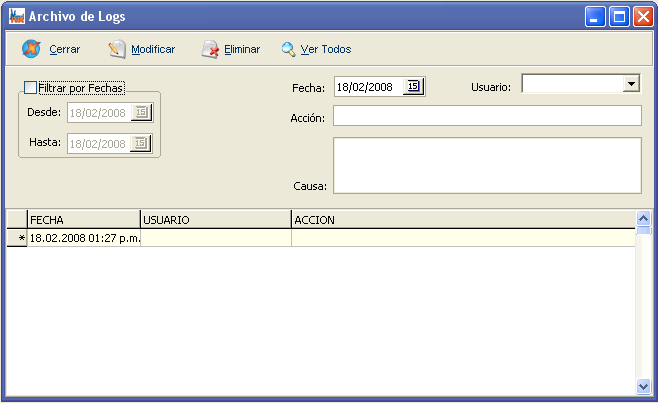Focus the Causa multiline text box
Image resolution: width=658 pixels, height=403 pixels.
487,165
